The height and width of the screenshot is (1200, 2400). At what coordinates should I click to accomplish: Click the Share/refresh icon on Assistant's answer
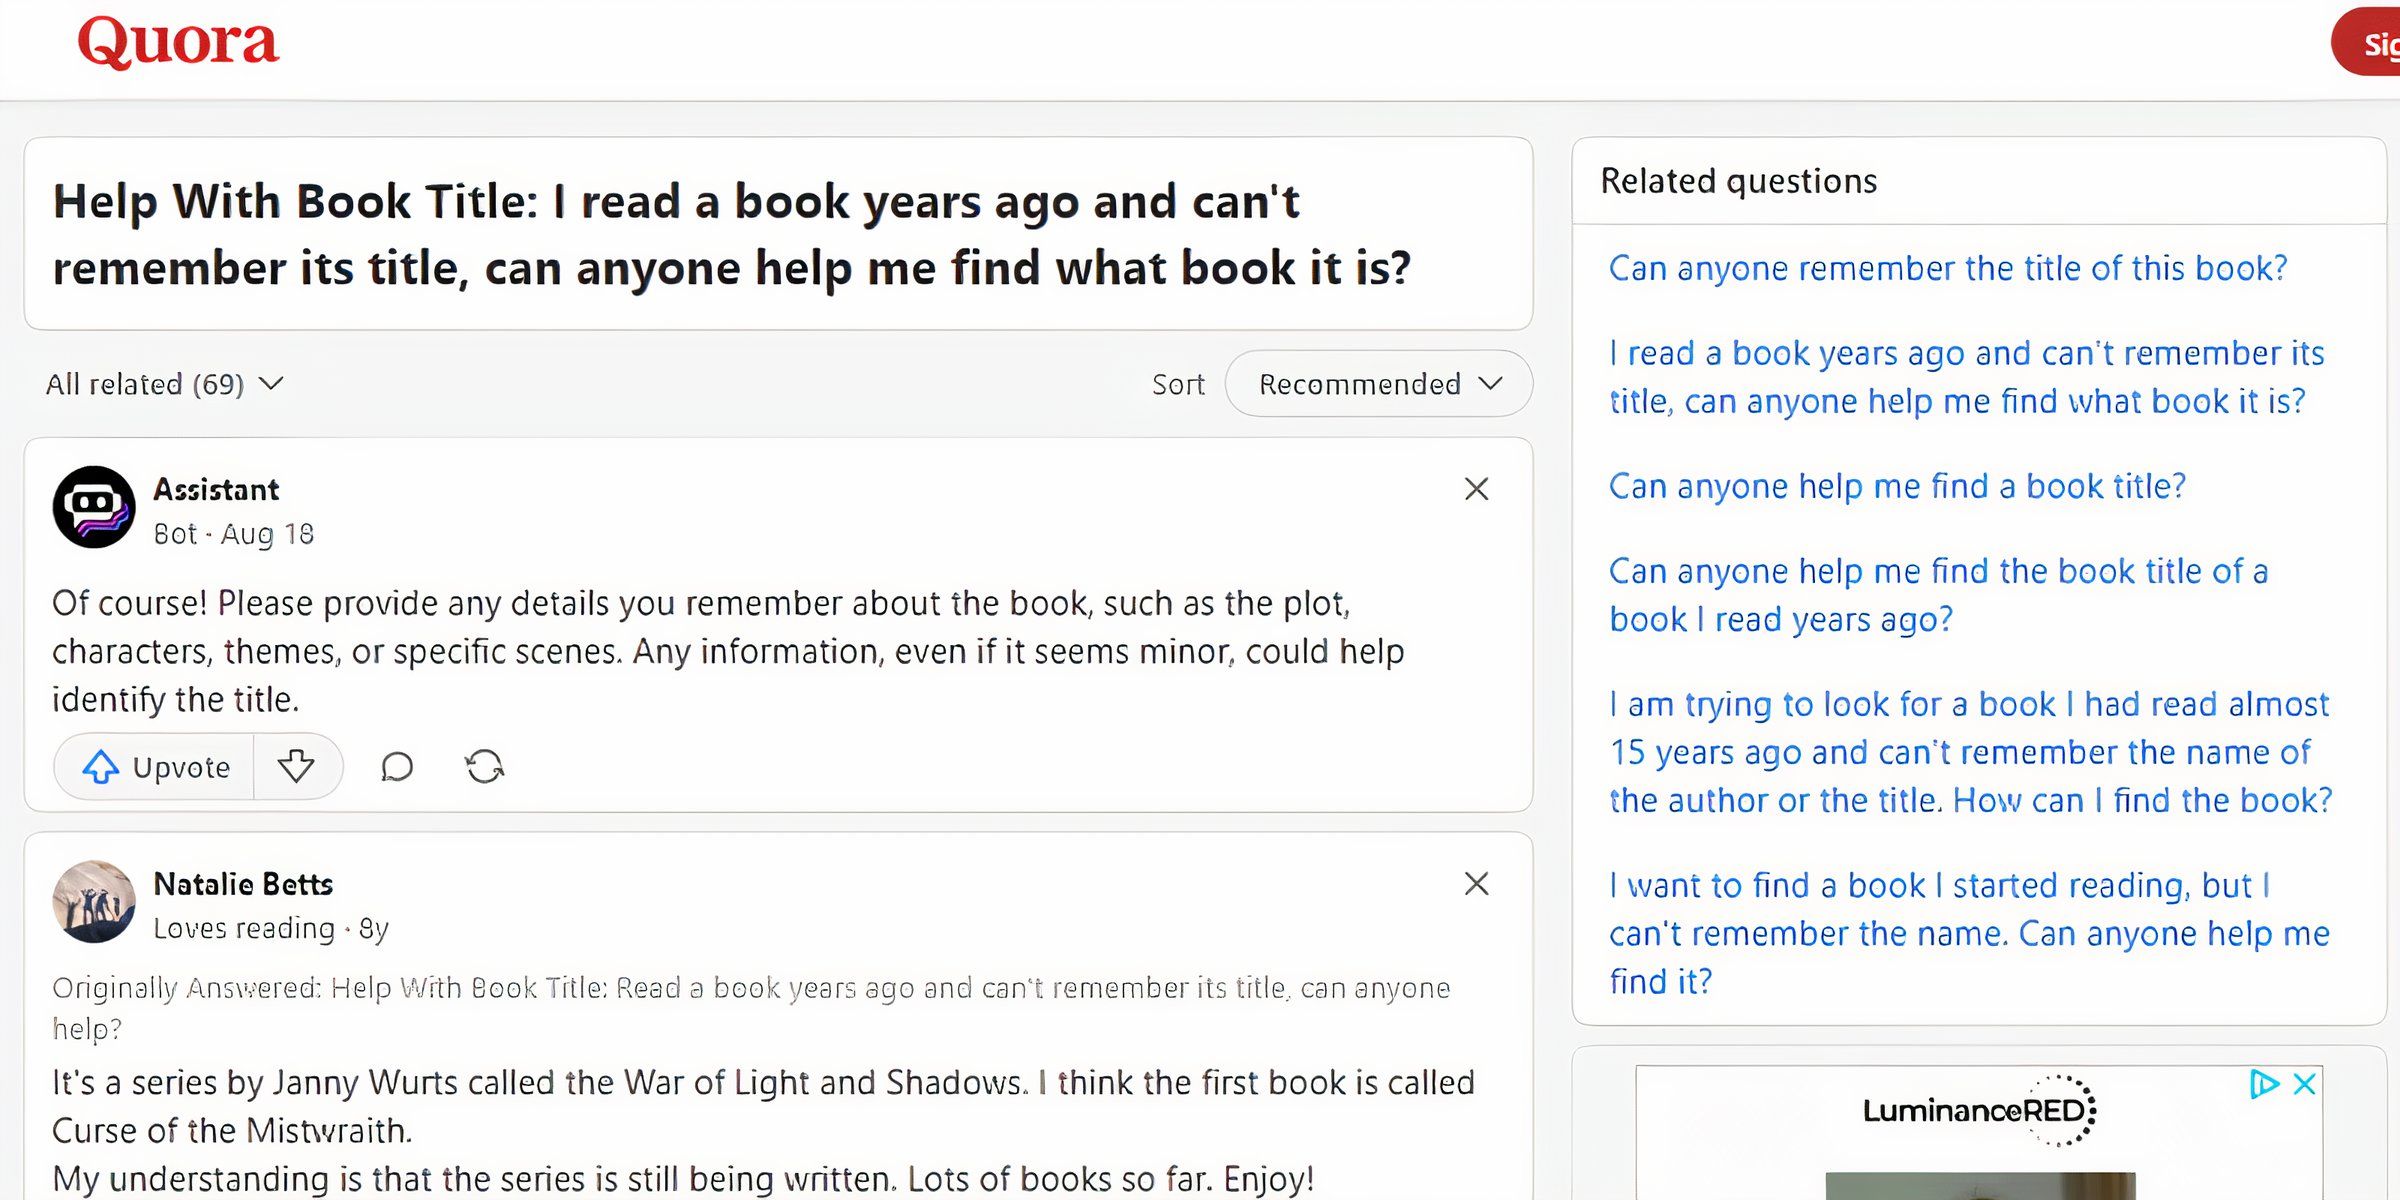tap(485, 765)
